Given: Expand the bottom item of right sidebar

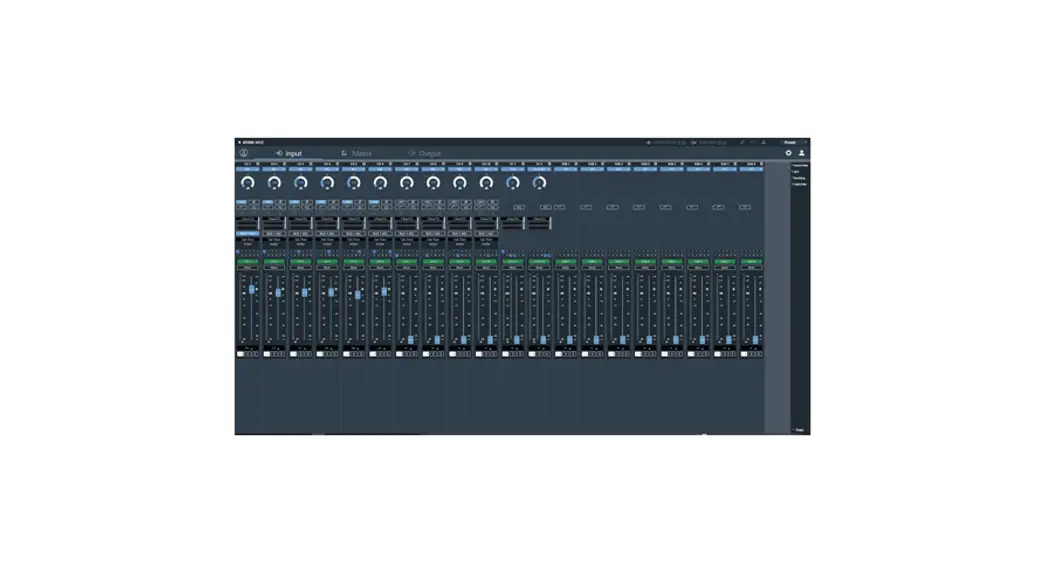Looking at the screenshot, I should point(798,430).
